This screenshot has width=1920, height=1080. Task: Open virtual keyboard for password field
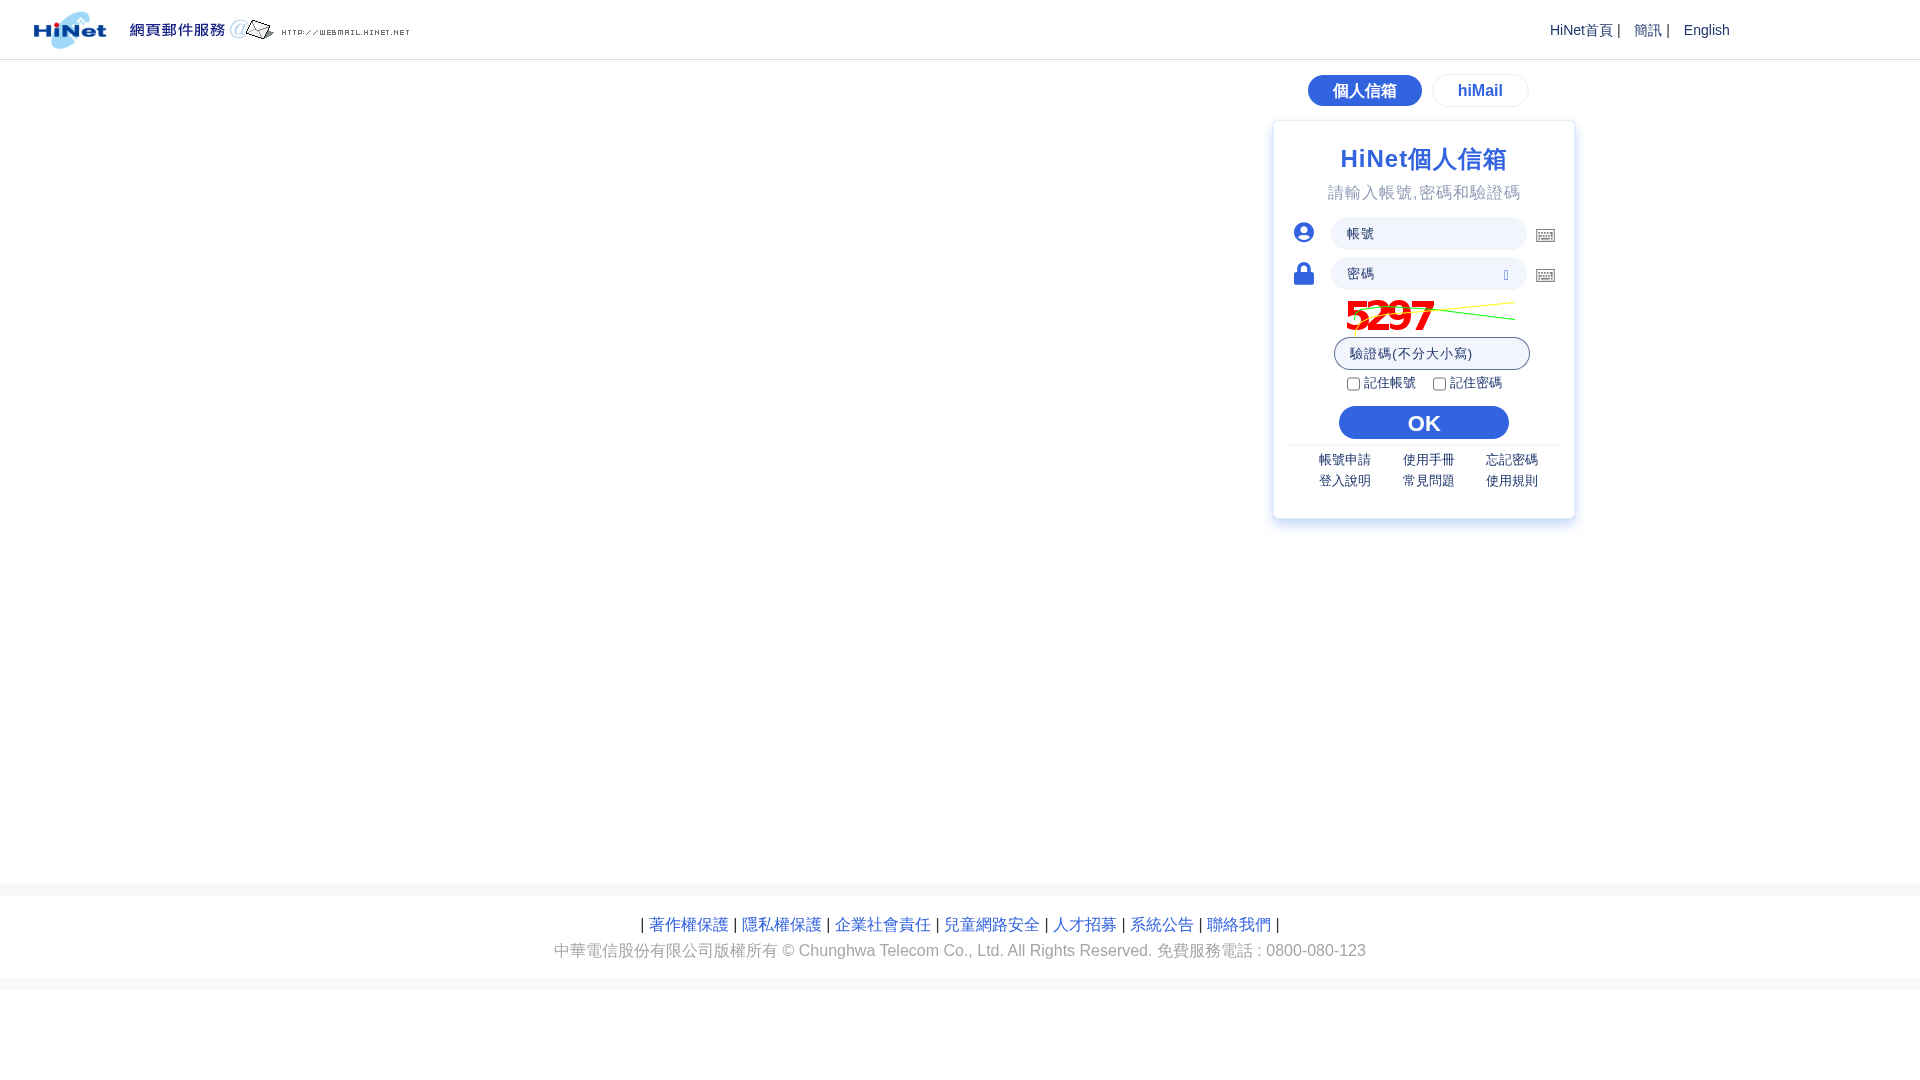point(1545,276)
